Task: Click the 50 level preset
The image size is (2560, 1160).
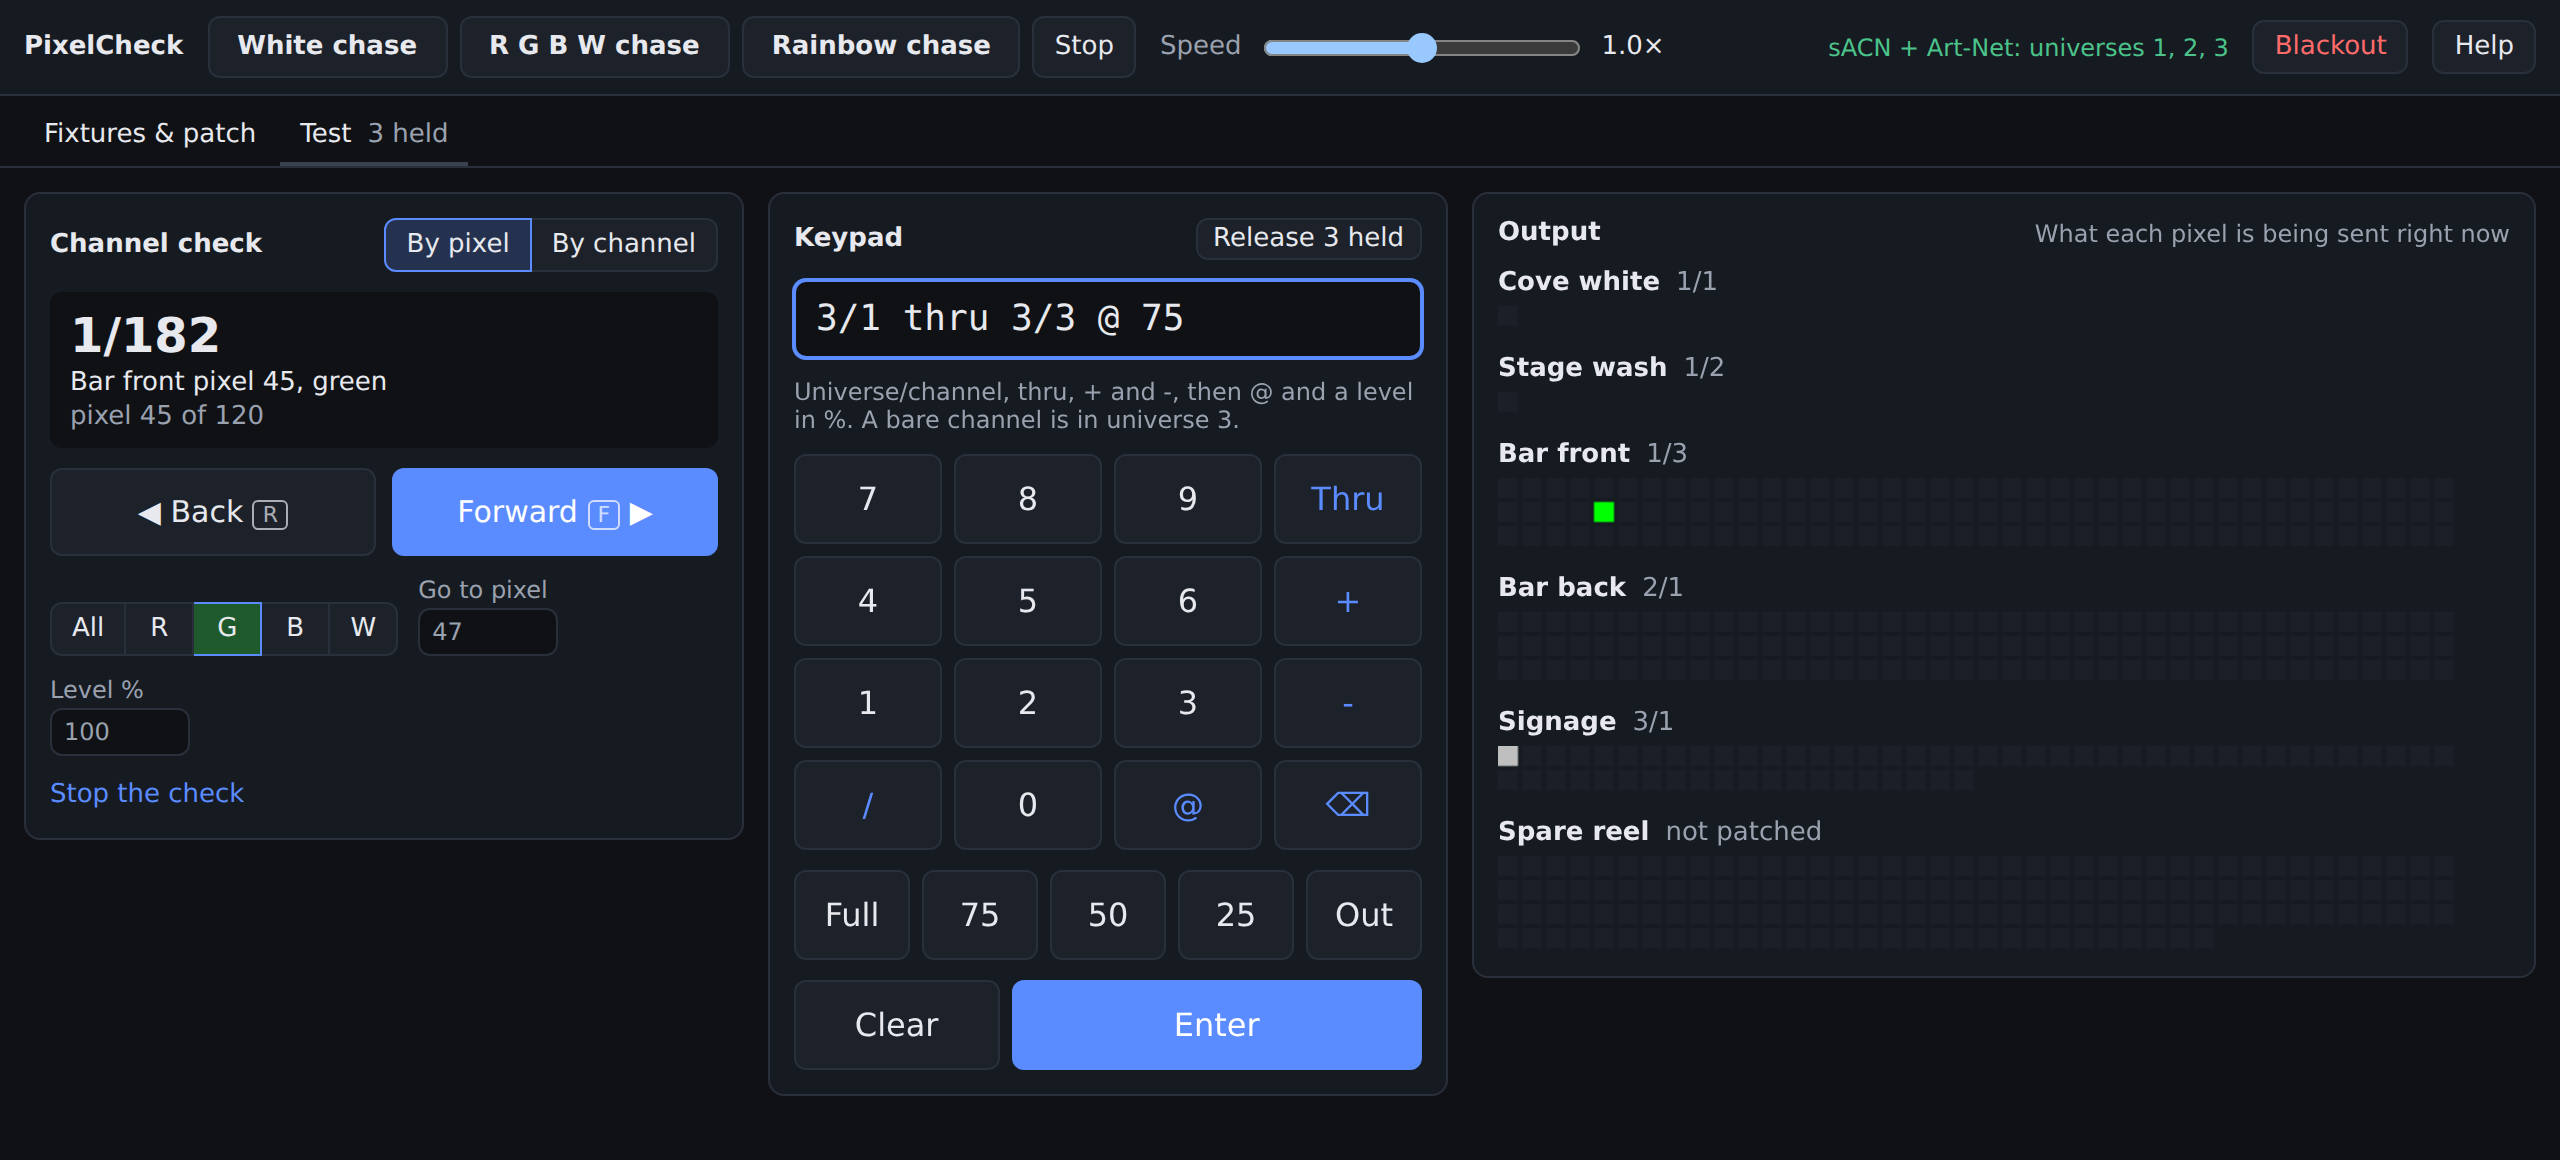Action: tap(1108, 915)
